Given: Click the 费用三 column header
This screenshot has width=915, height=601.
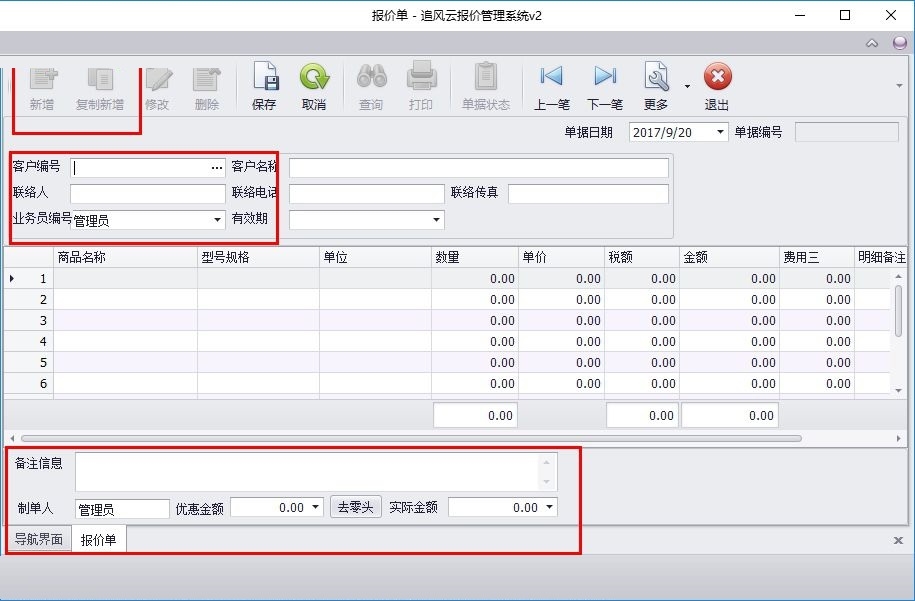Looking at the screenshot, I should [x=817, y=257].
